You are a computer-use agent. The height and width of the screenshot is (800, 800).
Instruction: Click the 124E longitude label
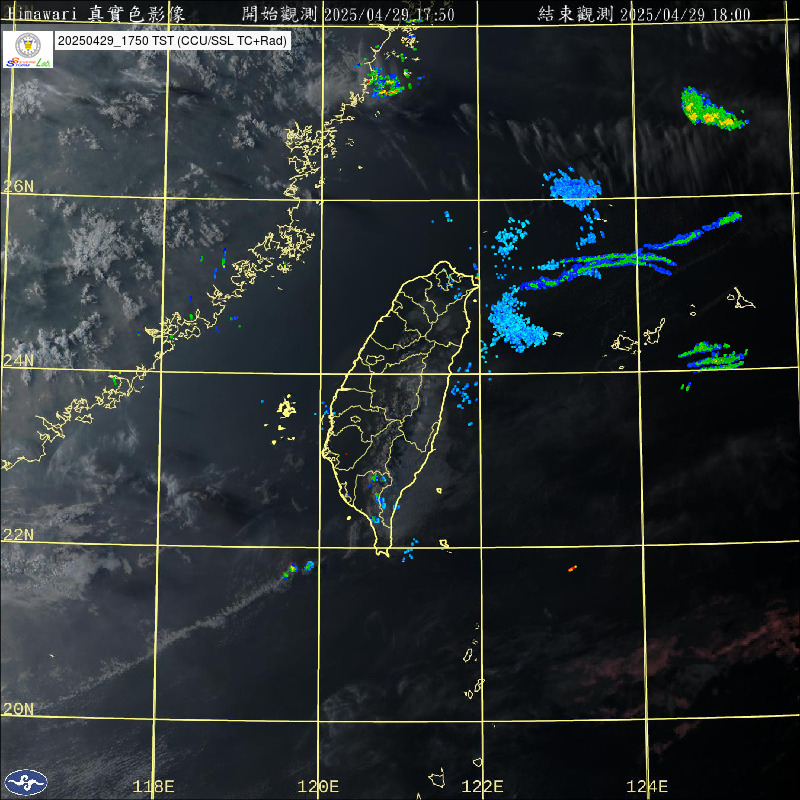pos(647,786)
